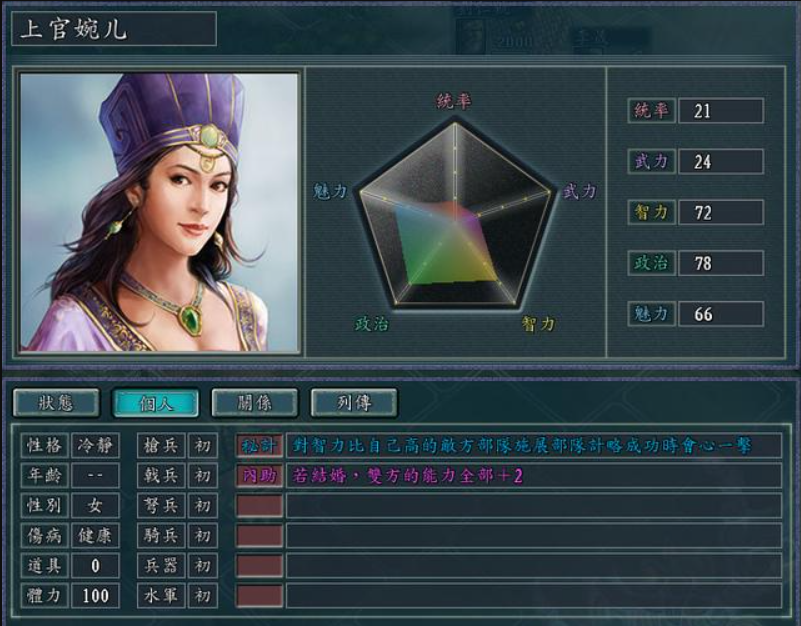The width and height of the screenshot is (801, 626).
Task: Select the 智力 stat label
Action: pos(651,212)
